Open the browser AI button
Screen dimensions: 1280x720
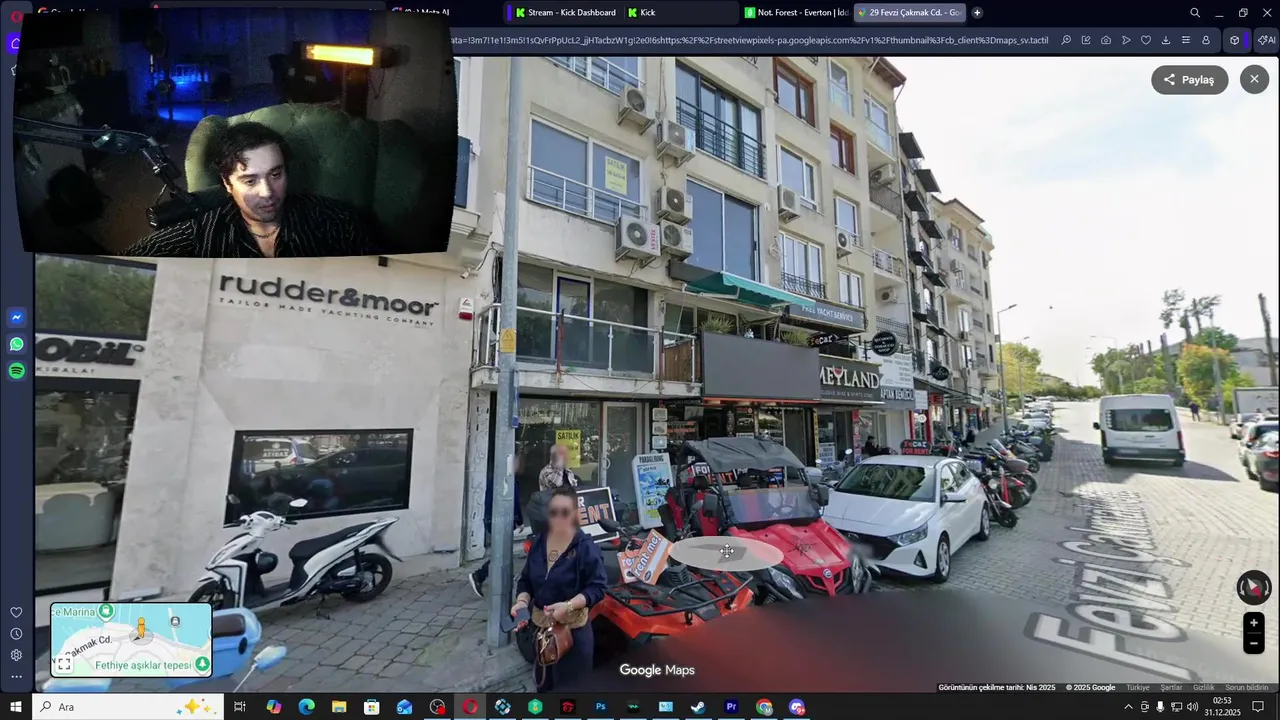(1266, 40)
